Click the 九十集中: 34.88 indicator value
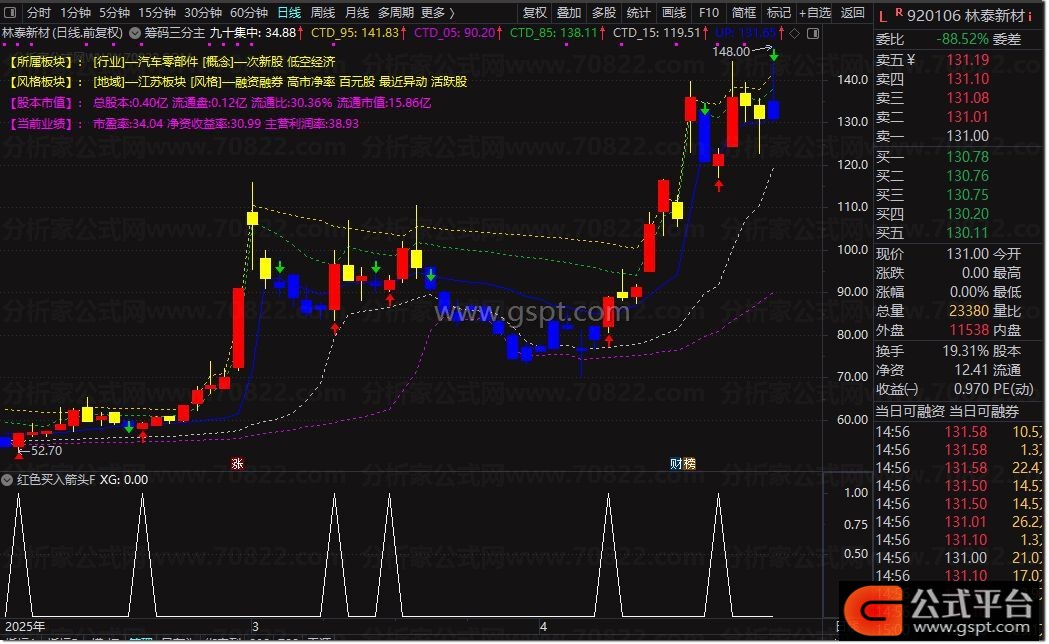The height and width of the screenshot is (644, 1049). (x=253, y=33)
